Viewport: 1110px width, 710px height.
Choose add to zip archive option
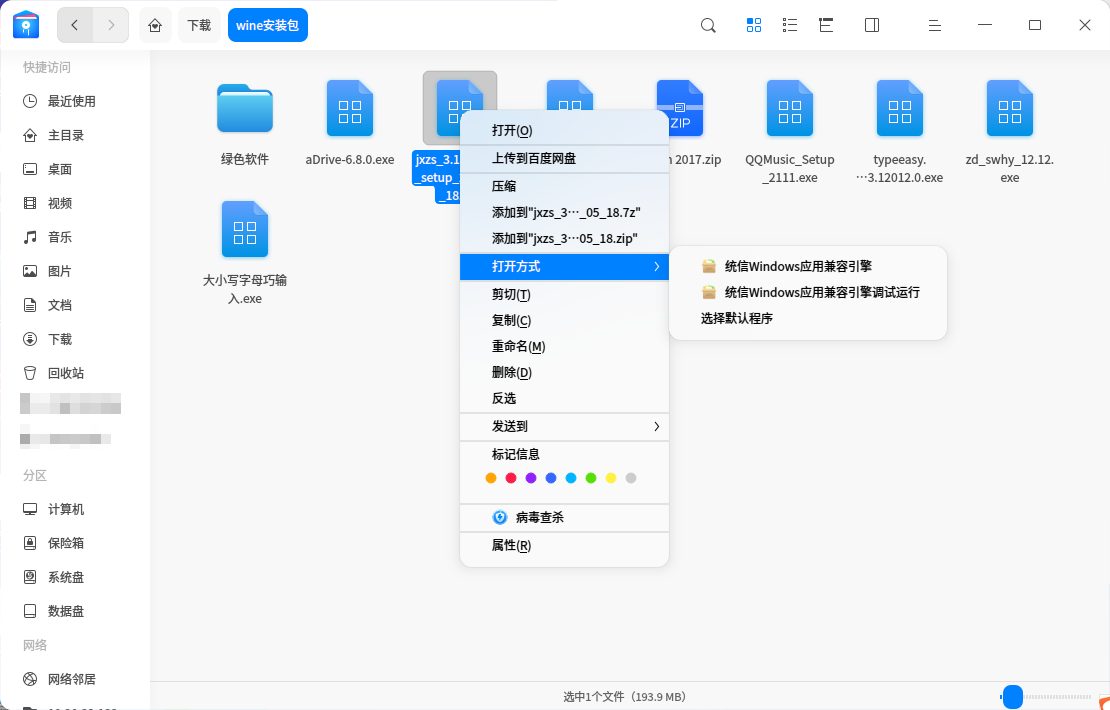coord(564,239)
